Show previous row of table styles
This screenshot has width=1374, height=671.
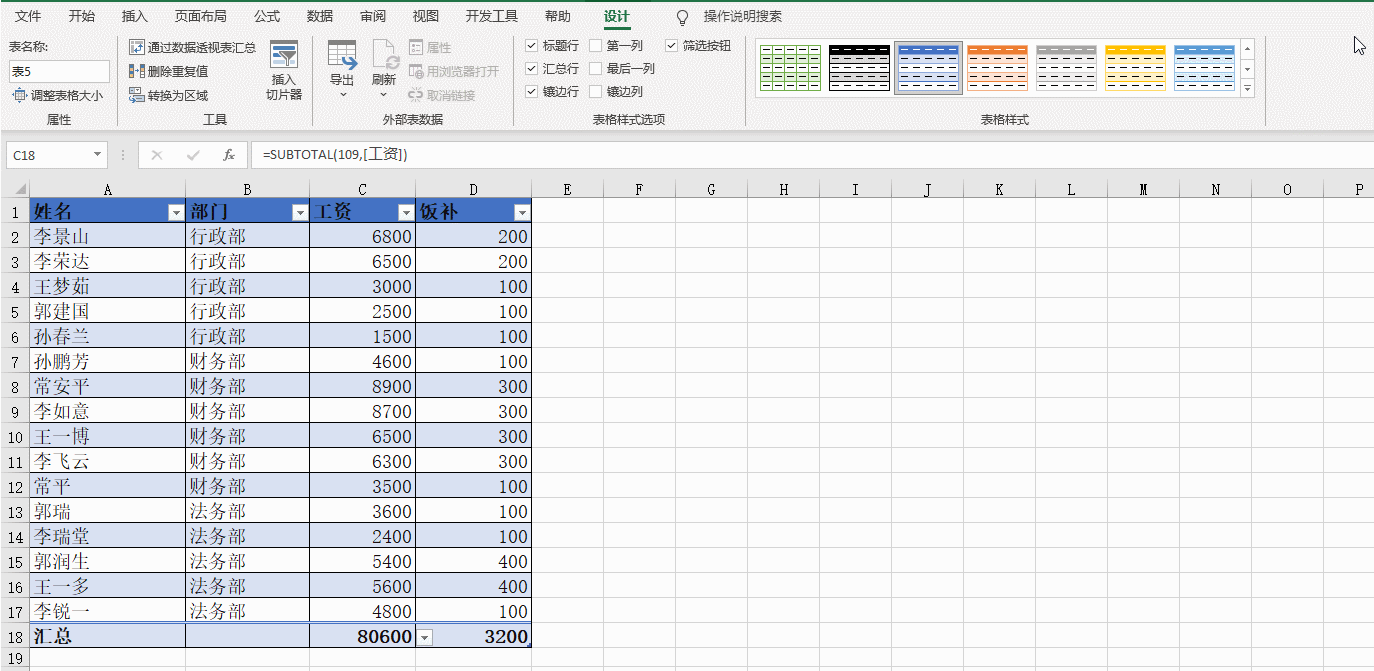pyautogui.click(x=1247, y=48)
